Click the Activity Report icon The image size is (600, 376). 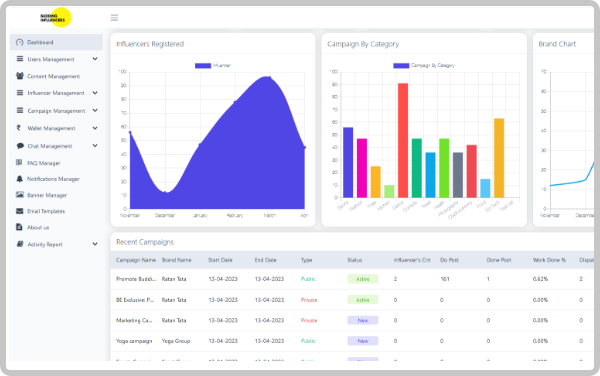tap(20, 244)
